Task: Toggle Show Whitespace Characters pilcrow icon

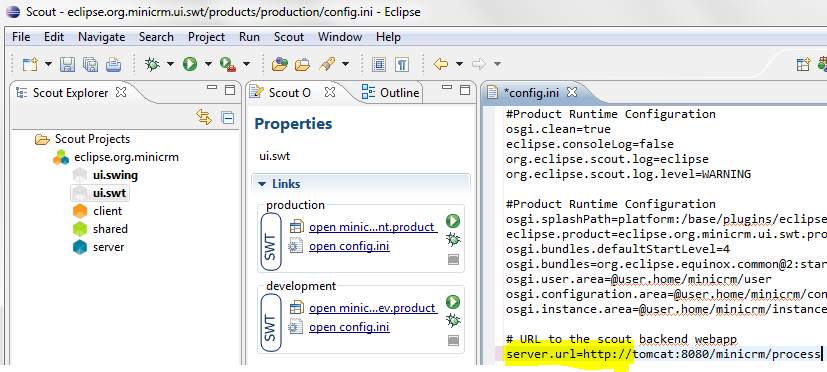Action: [x=402, y=64]
